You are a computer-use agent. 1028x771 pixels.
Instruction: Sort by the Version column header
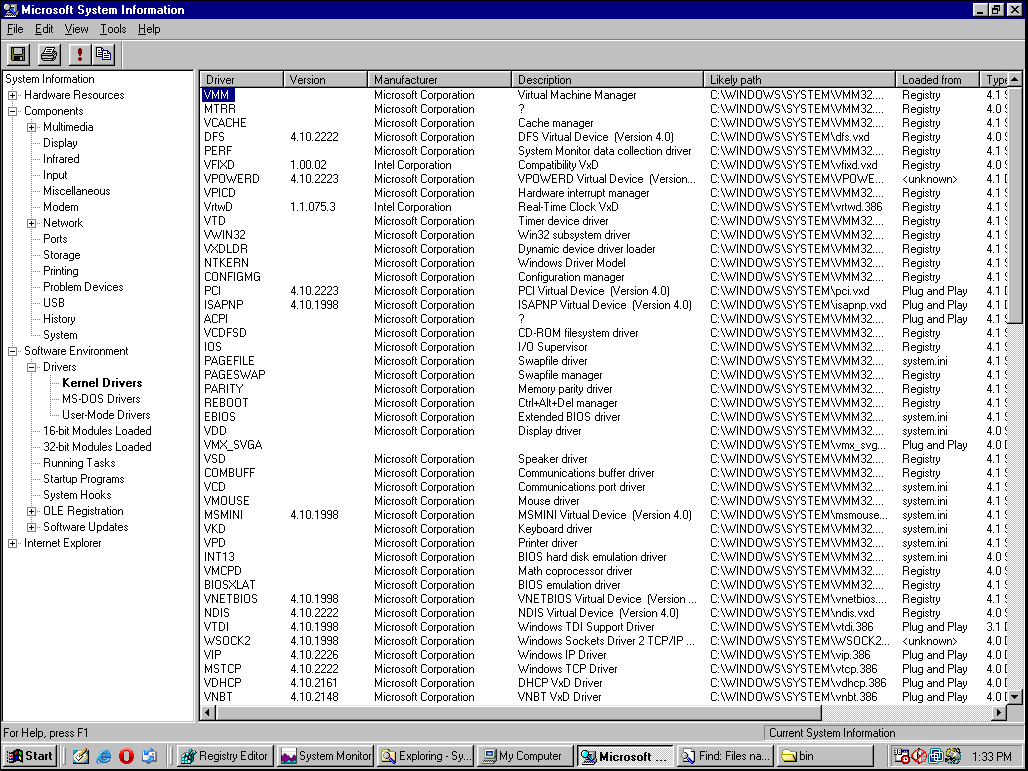(325, 79)
